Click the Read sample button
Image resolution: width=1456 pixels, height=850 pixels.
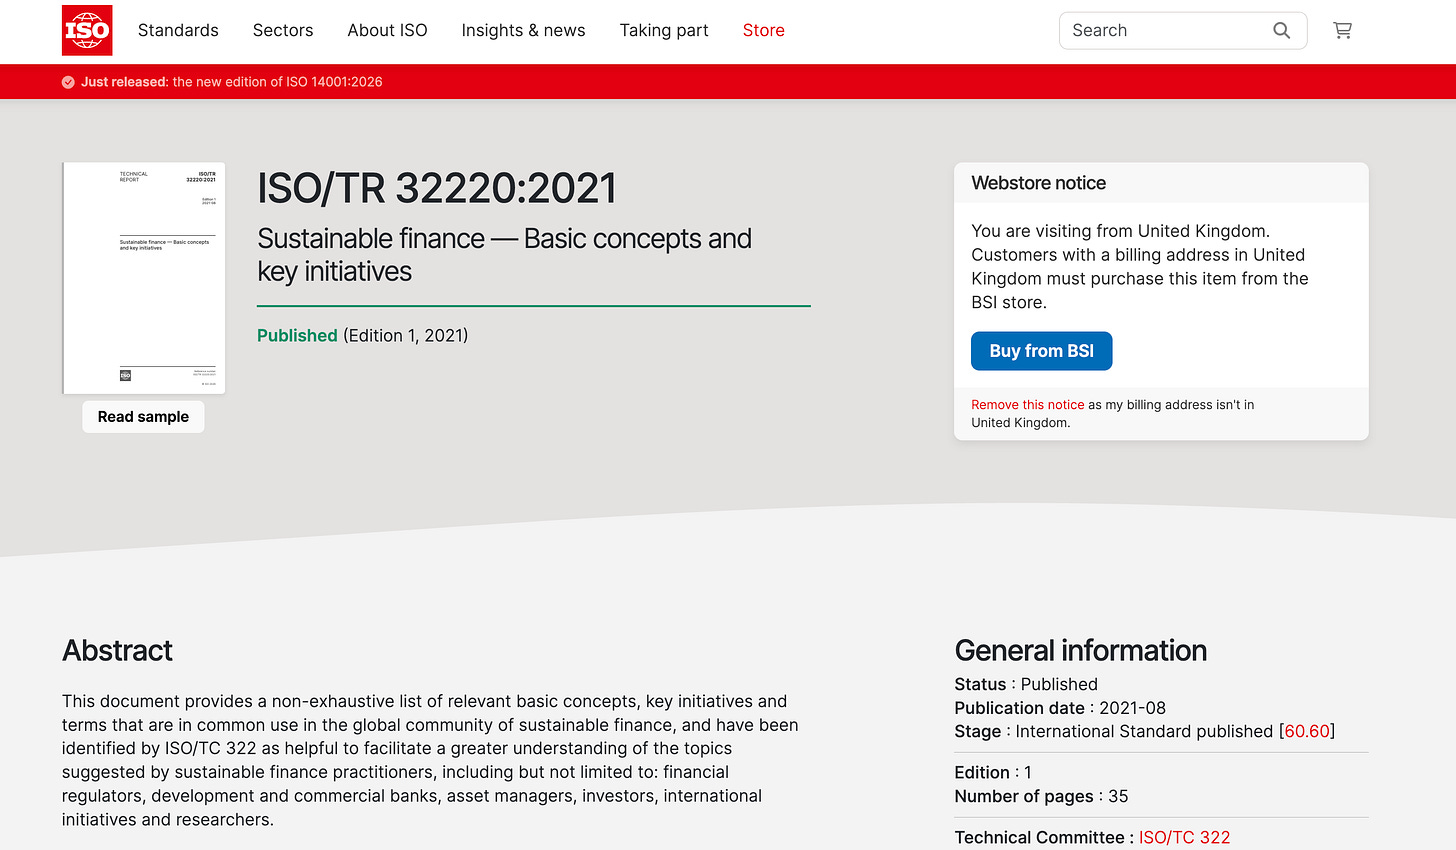(x=143, y=417)
